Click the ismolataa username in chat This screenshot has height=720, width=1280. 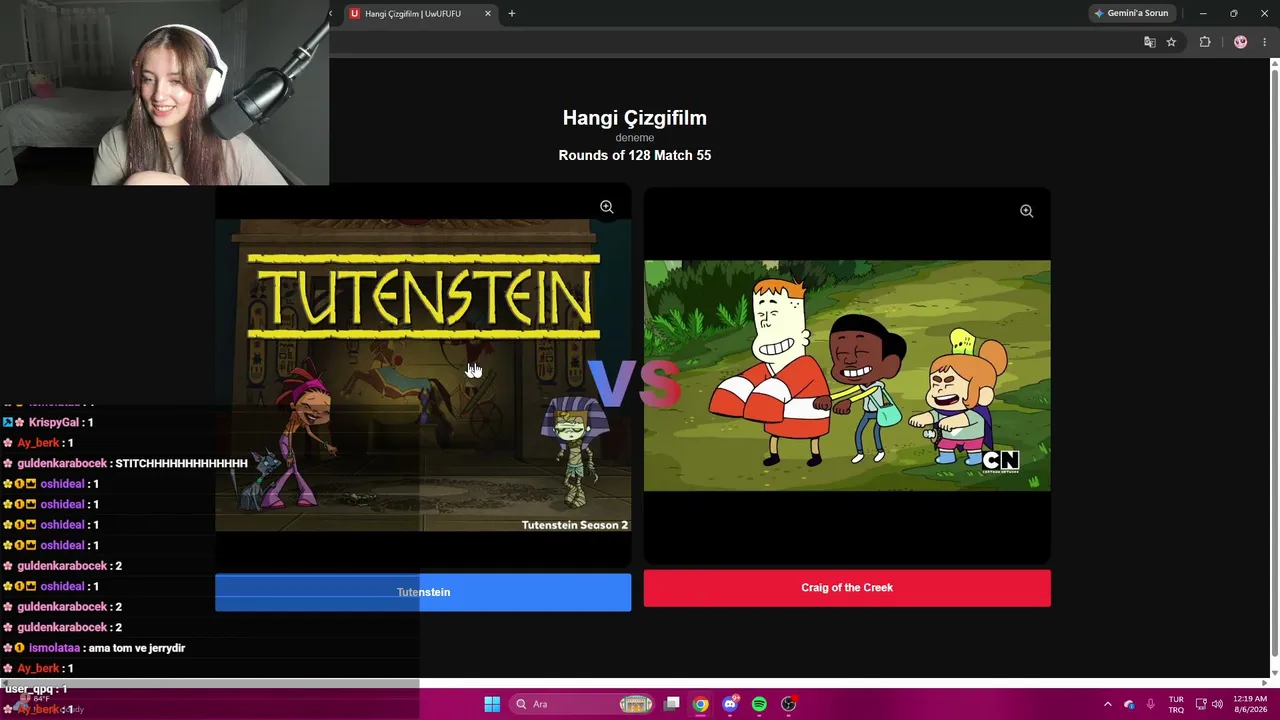click(54, 648)
